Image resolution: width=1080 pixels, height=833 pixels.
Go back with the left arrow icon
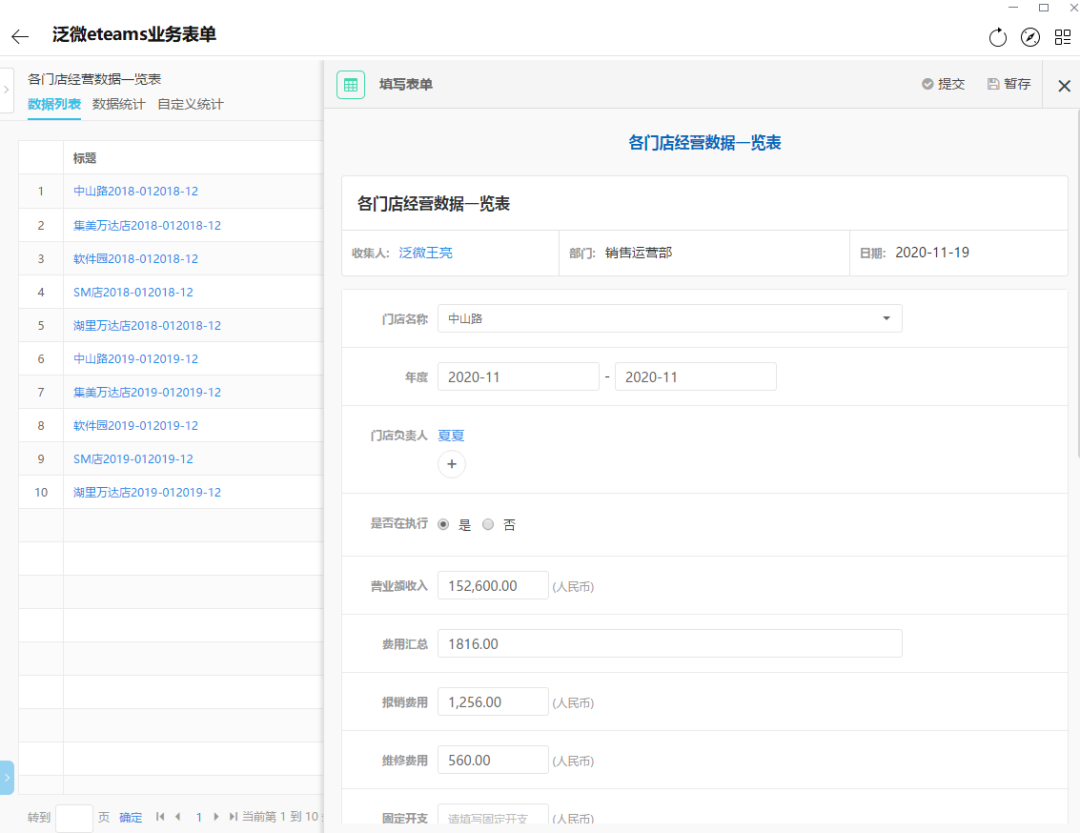tap(20, 36)
